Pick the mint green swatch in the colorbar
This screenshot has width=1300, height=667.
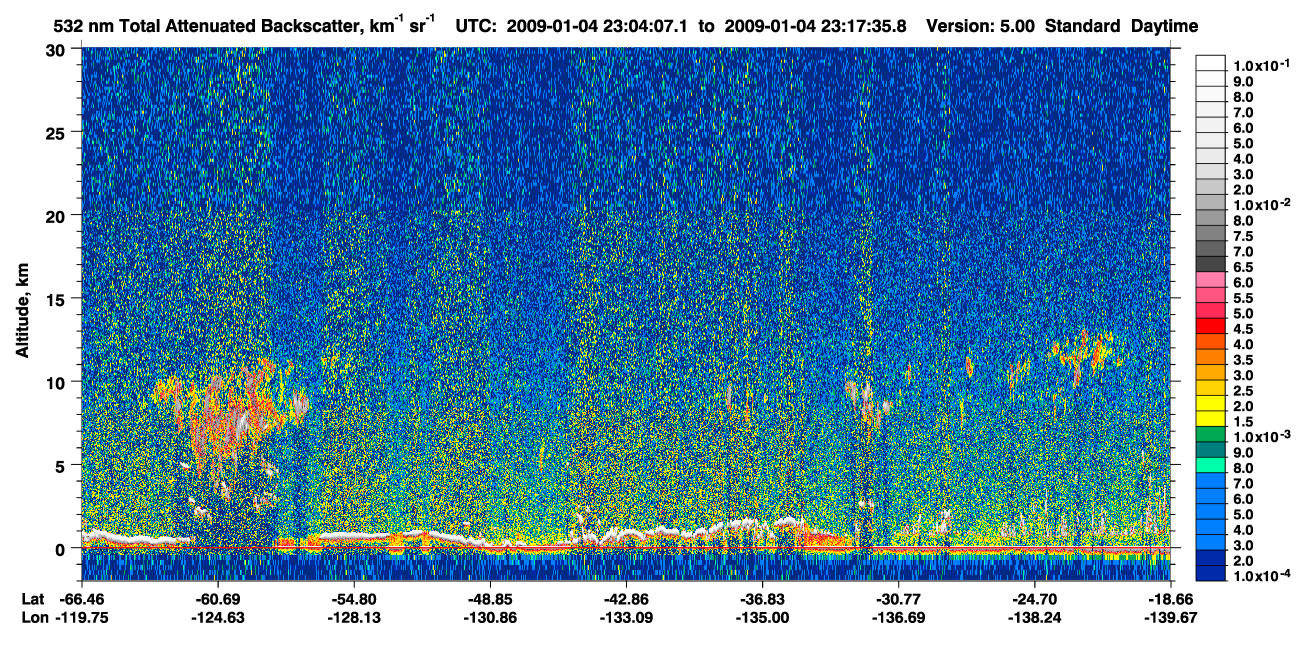(1211, 464)
